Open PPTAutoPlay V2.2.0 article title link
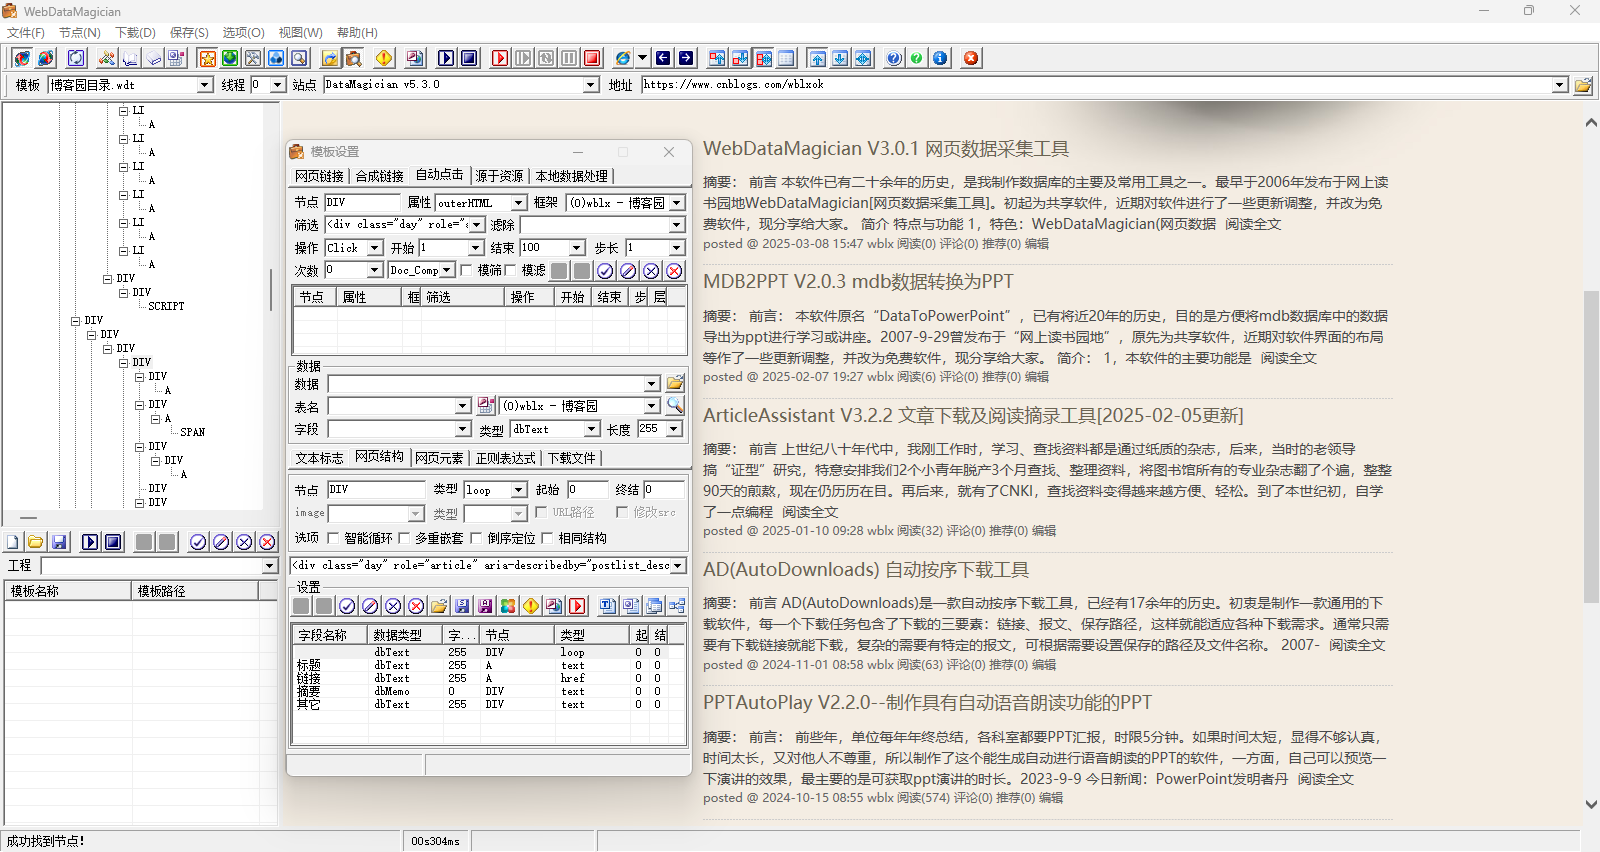Screen dimensions: 1600x852 (927, 703)
